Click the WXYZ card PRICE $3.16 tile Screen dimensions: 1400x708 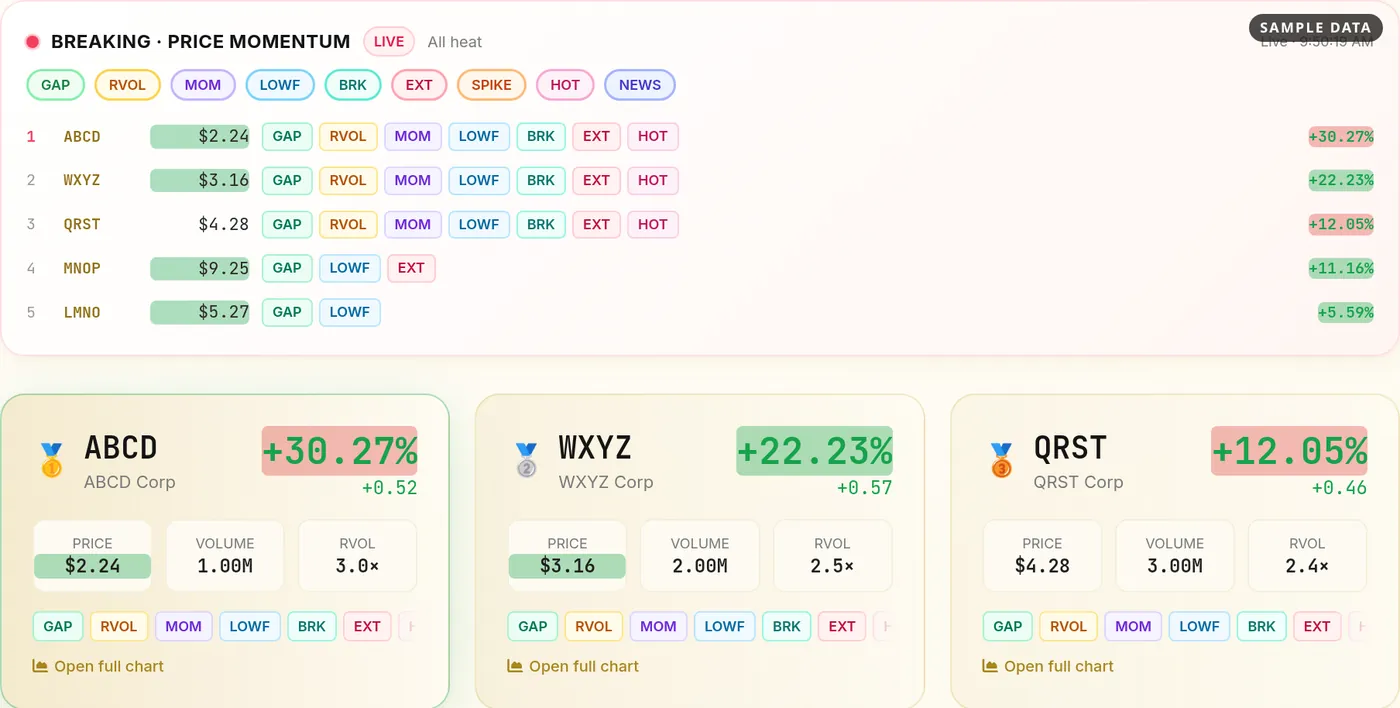pos(567,556)
